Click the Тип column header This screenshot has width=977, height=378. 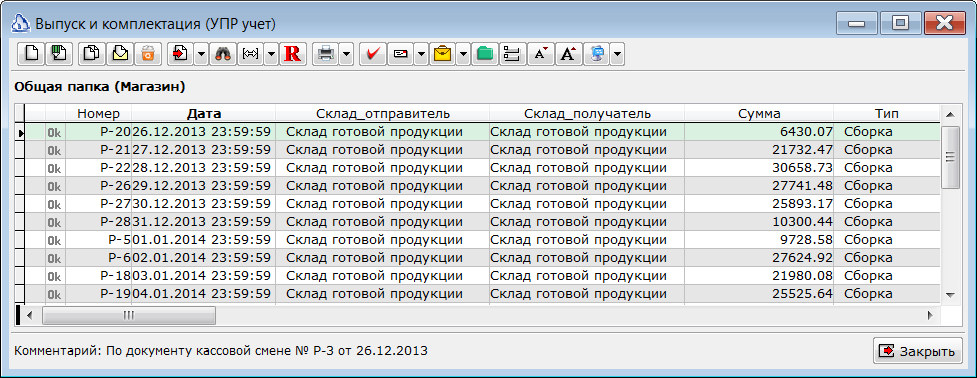886,113
